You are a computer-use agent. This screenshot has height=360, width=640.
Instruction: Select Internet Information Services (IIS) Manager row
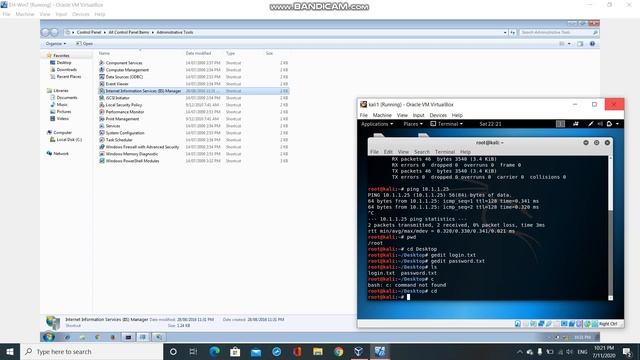(x=193, y=91)
